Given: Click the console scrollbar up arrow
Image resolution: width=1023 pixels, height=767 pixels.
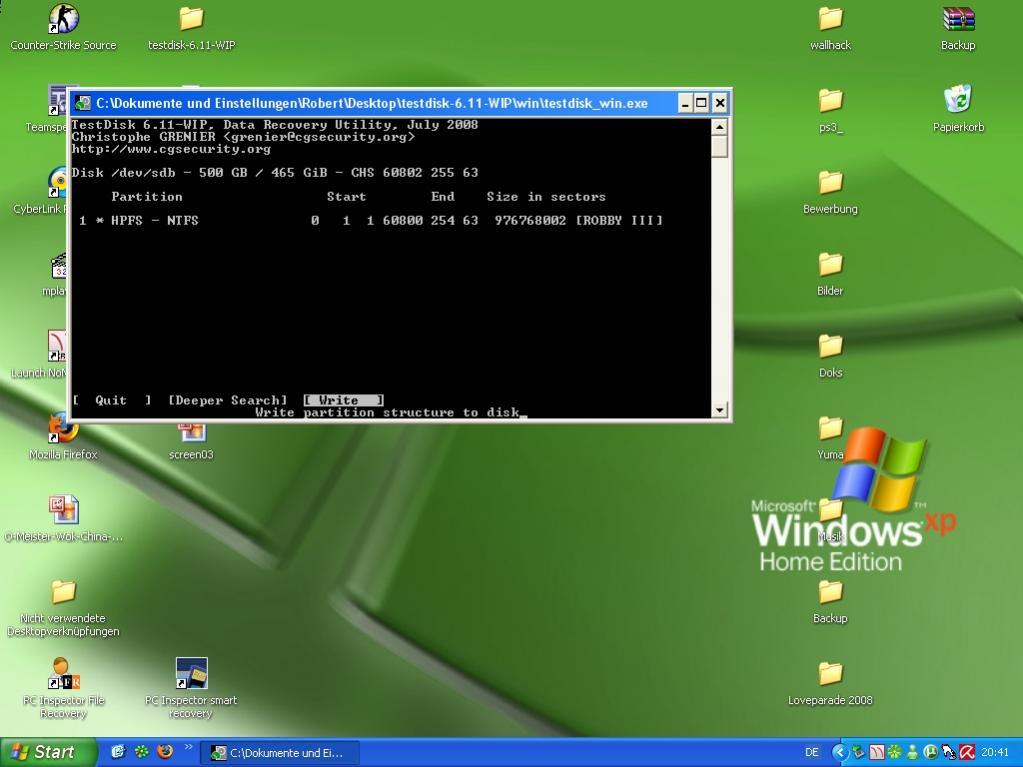Looking at the screenshot, I should [720, 126].
